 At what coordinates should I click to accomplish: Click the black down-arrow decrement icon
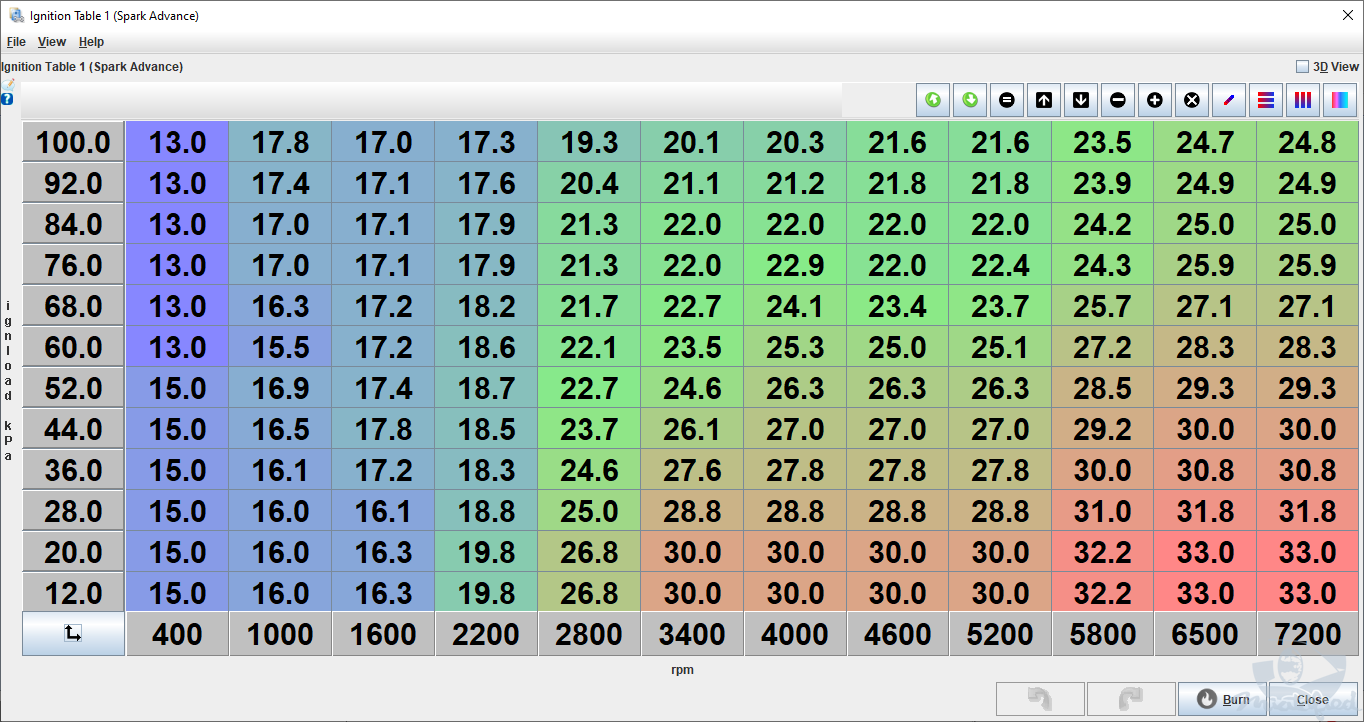[x=1080, y=100]
